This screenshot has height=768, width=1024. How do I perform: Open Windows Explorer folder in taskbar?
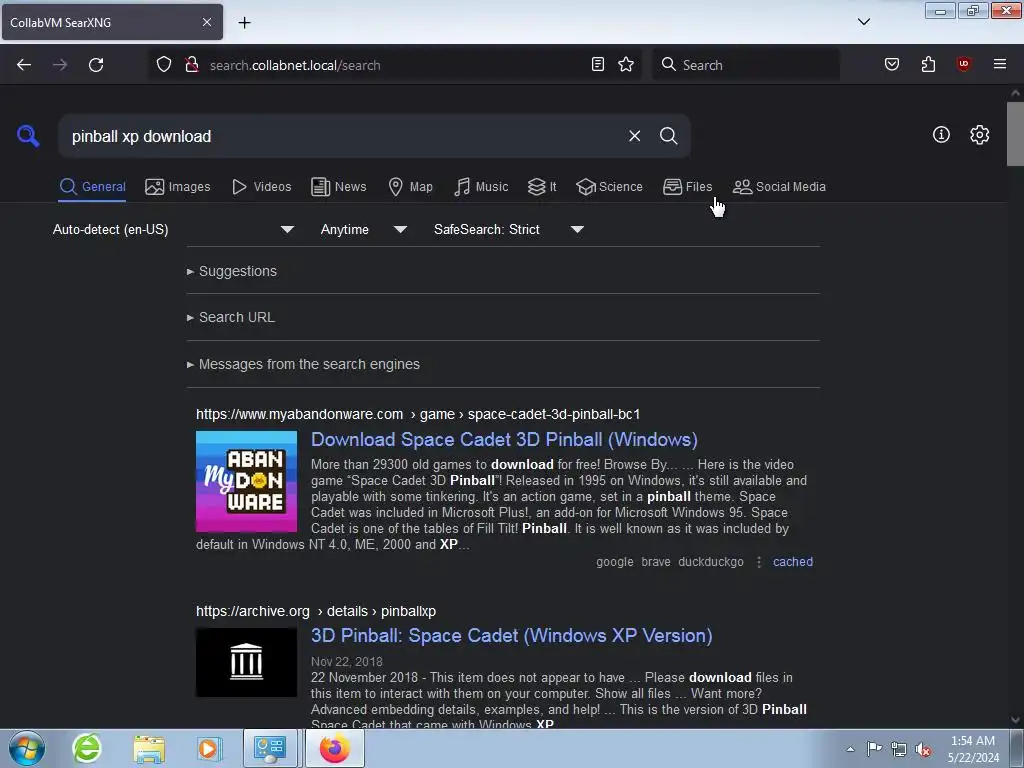coord(149,748)
